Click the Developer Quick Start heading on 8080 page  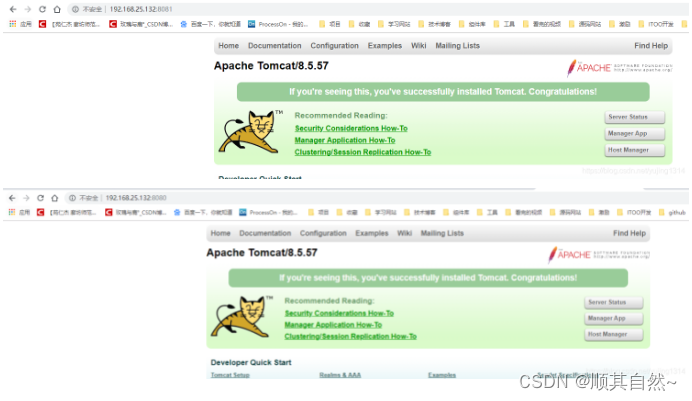[251, 362]
